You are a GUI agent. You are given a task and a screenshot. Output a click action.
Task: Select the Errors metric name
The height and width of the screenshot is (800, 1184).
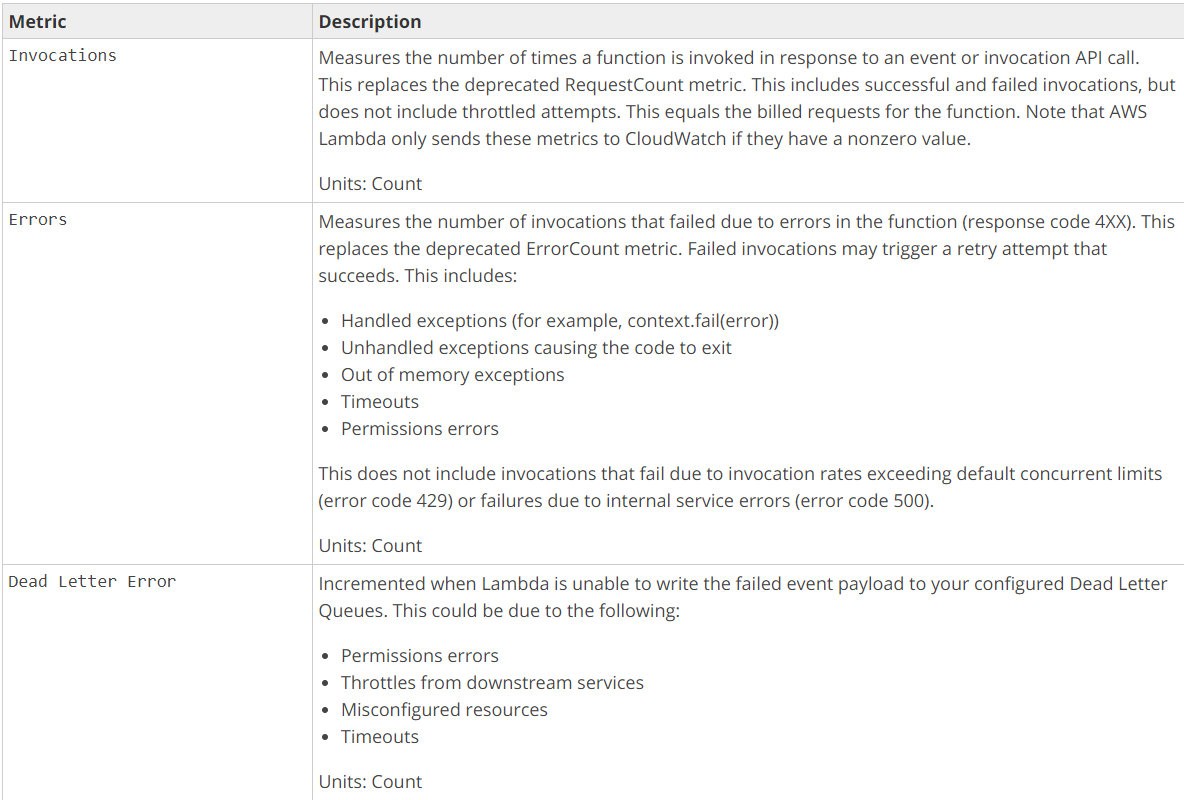(x=38, y=220)
